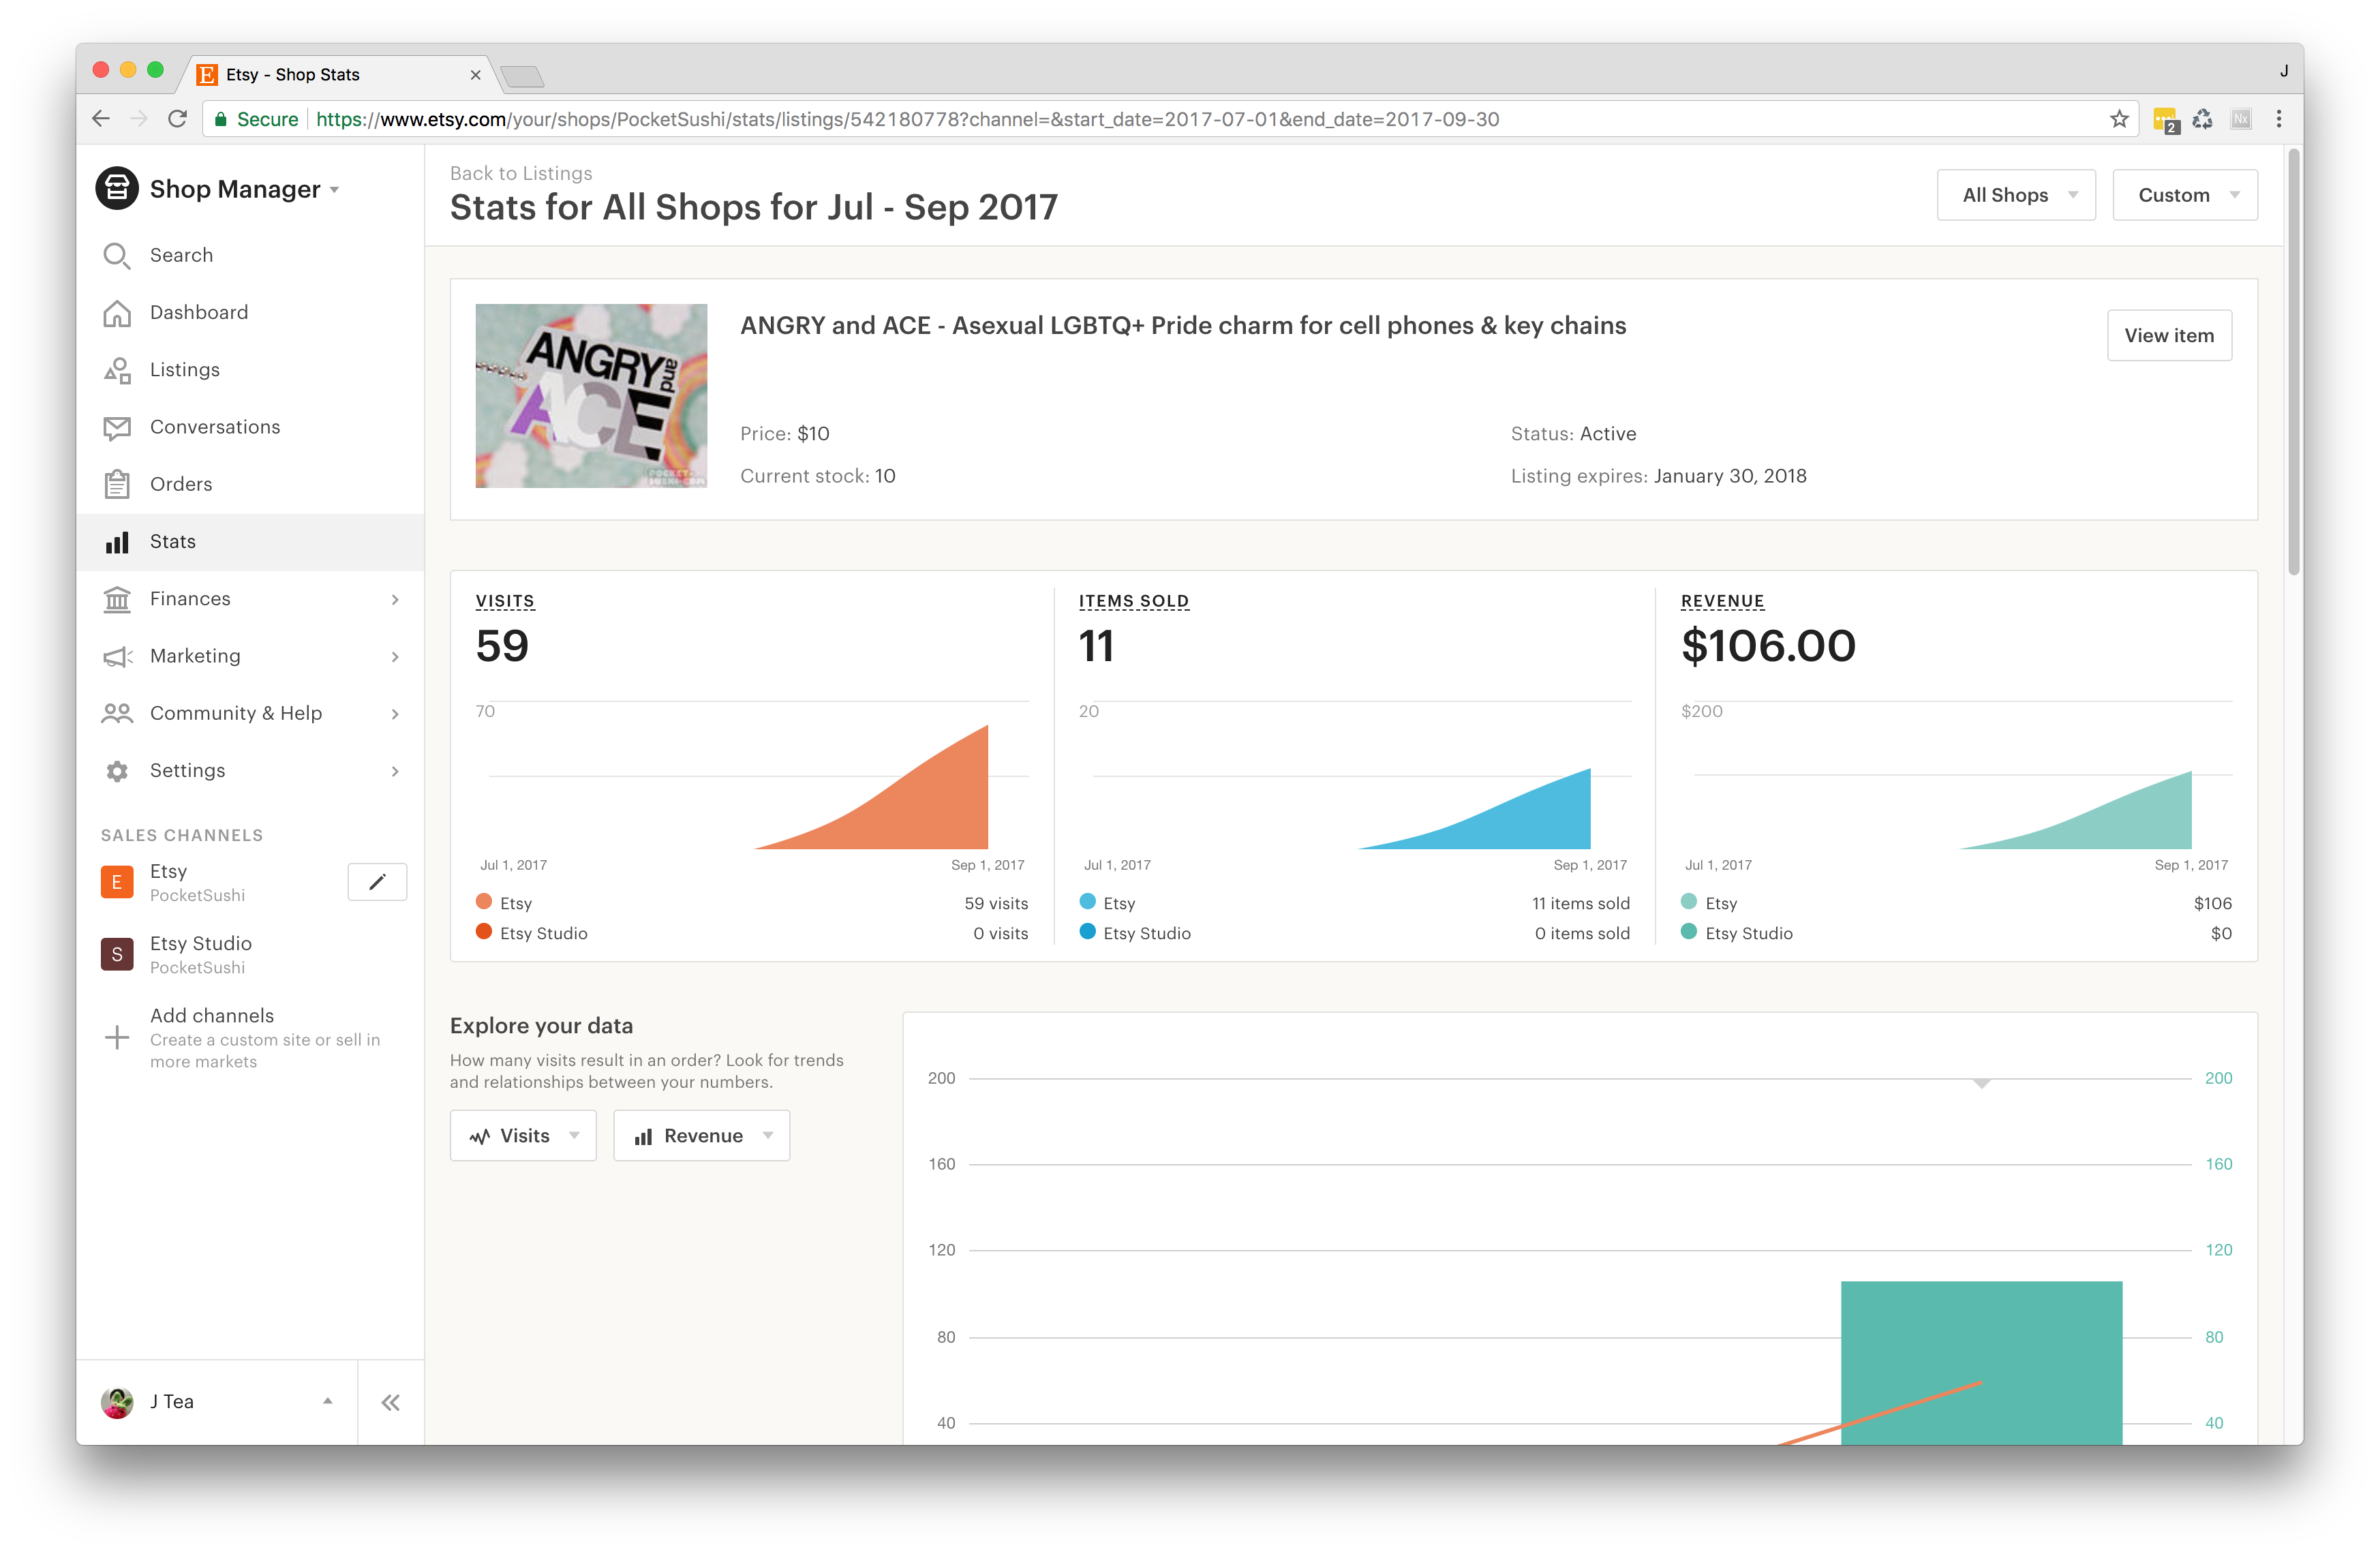Screen dimensions: 2380x1554
Task: Open the Revenue metric dropdown
Action: tap(701, 1136)
